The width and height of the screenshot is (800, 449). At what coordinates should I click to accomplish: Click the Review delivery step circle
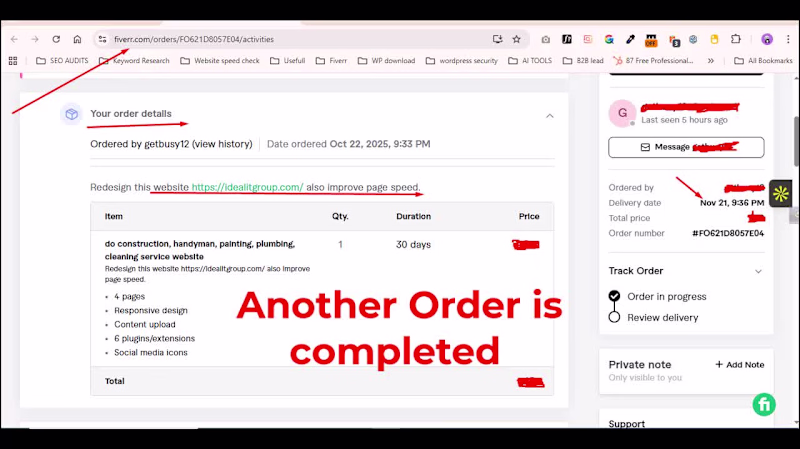point(614,317)
